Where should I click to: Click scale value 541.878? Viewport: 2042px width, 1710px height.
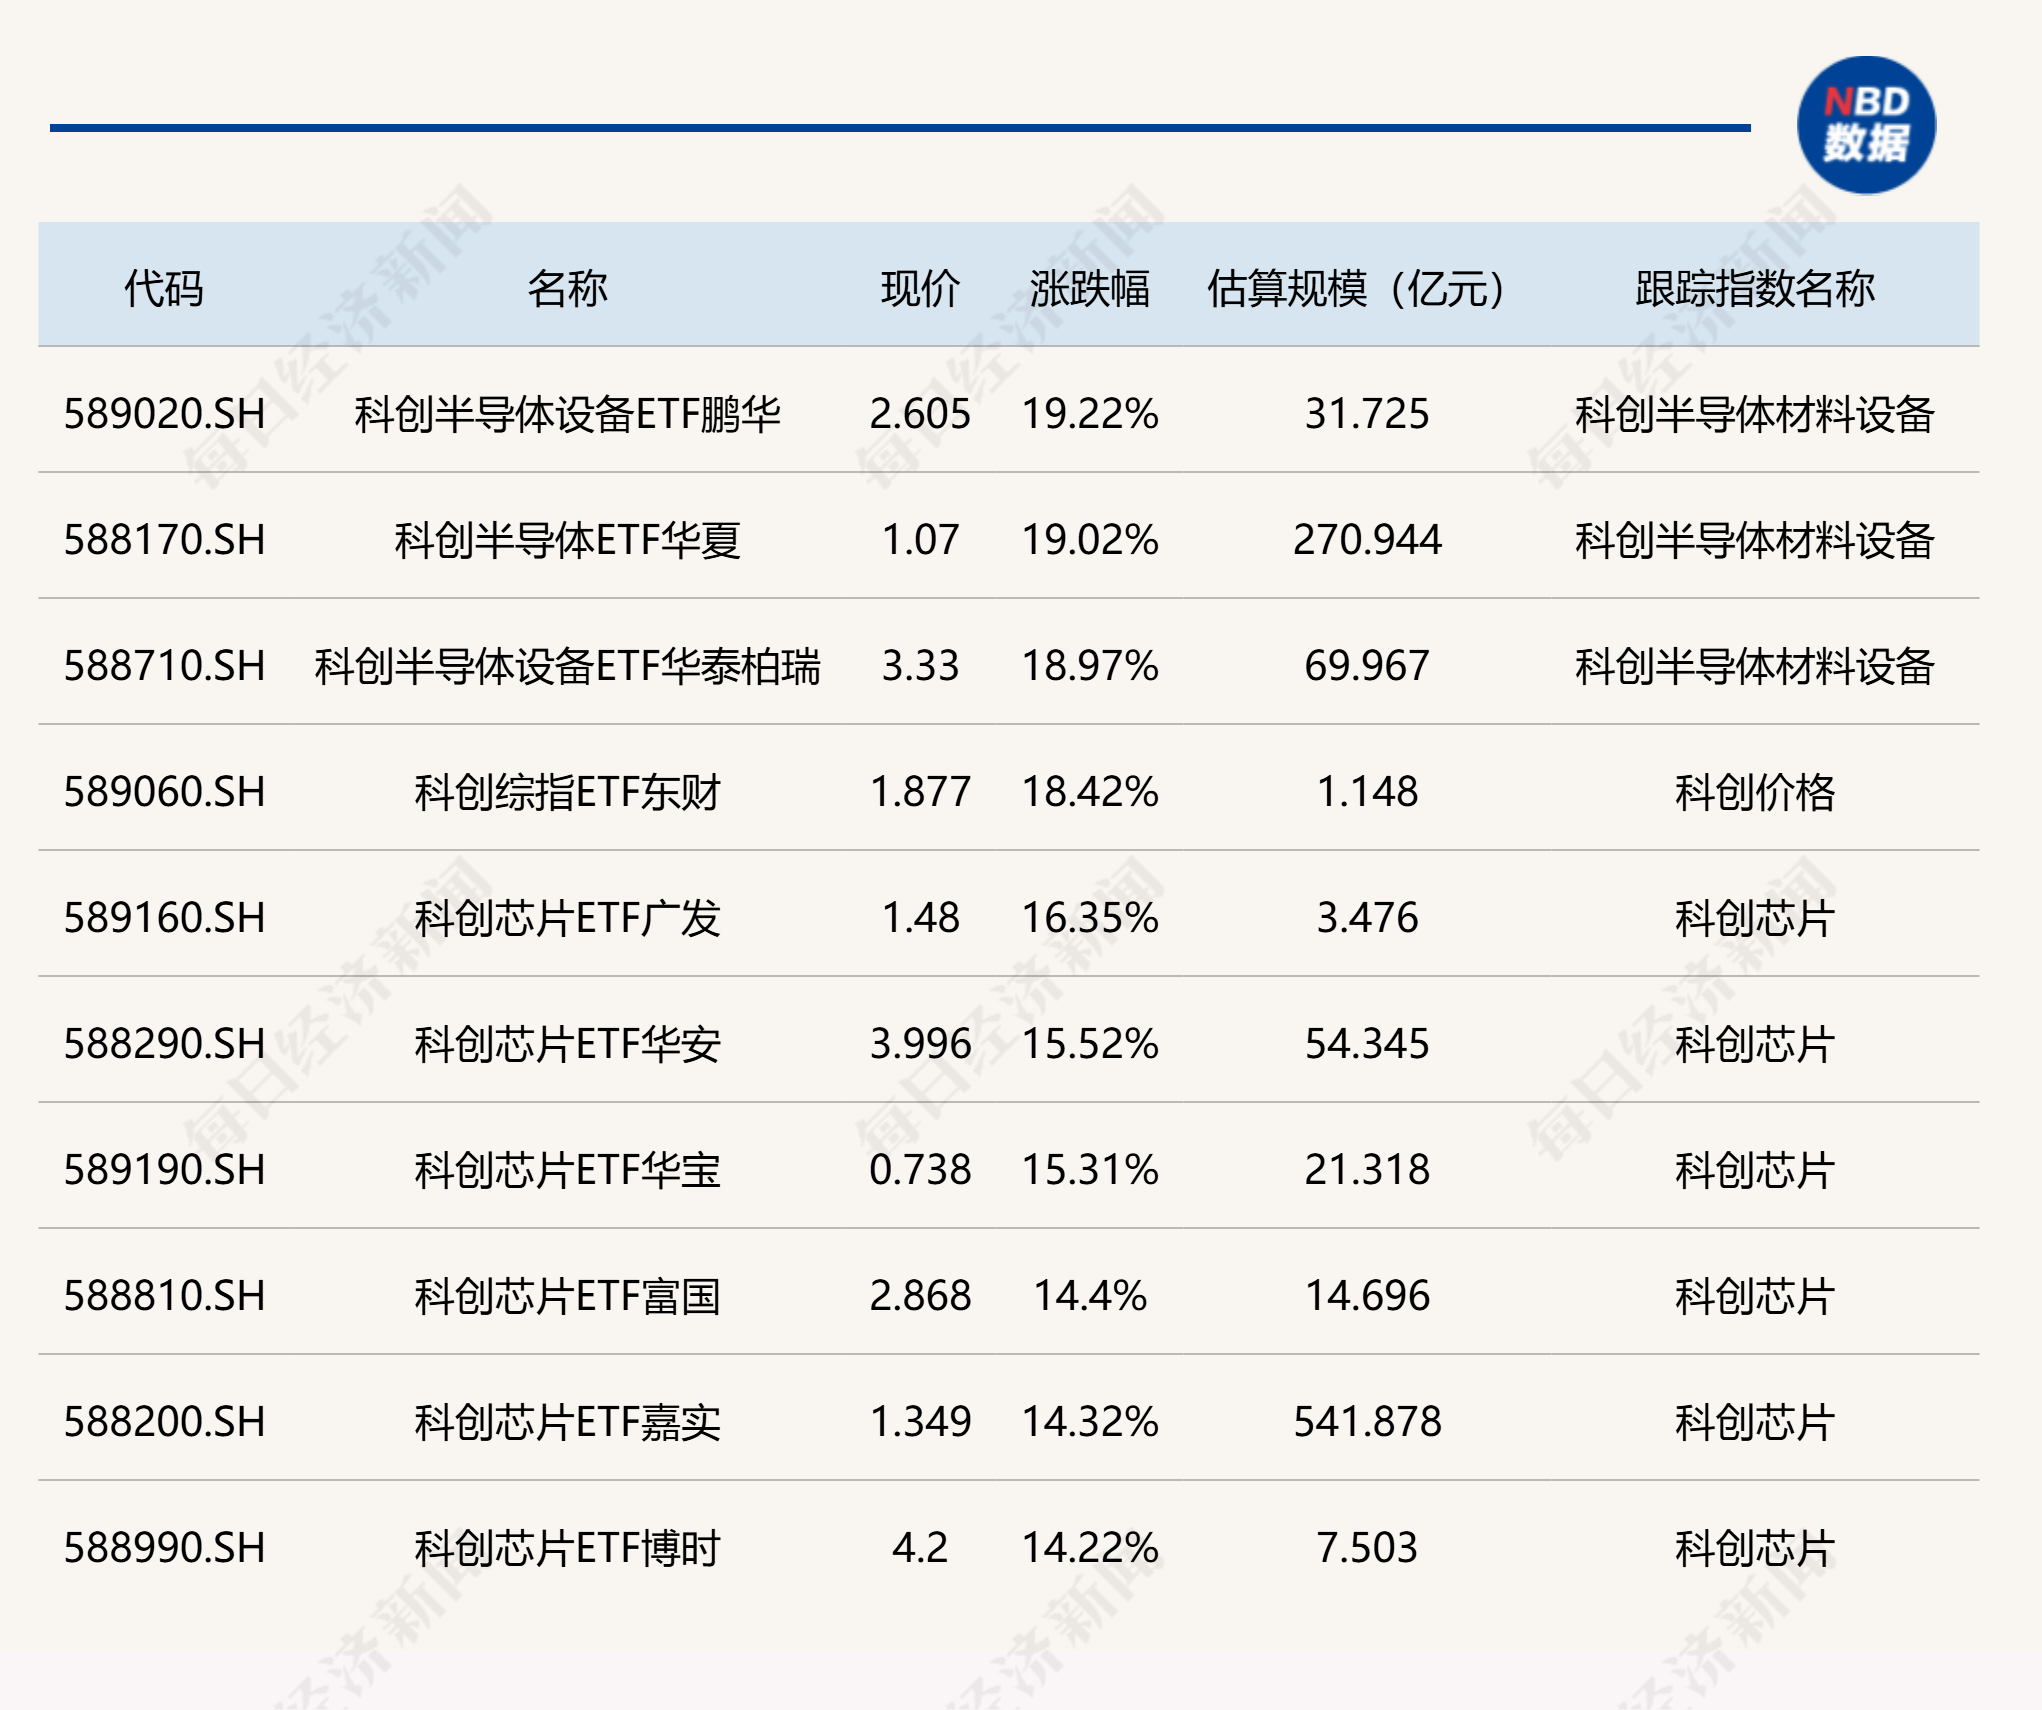point(1367,1422)
